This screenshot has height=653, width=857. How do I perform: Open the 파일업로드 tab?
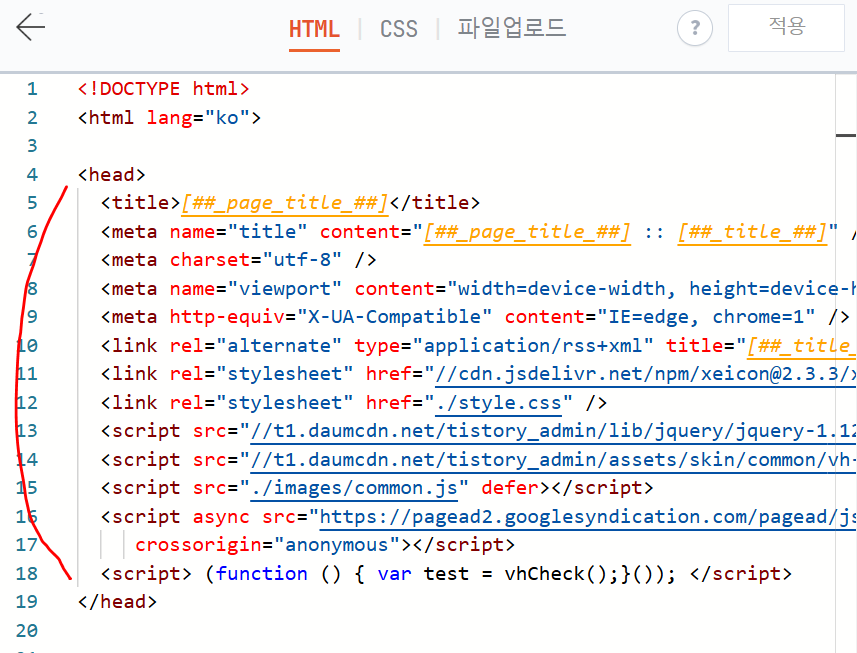pos(512,28)
